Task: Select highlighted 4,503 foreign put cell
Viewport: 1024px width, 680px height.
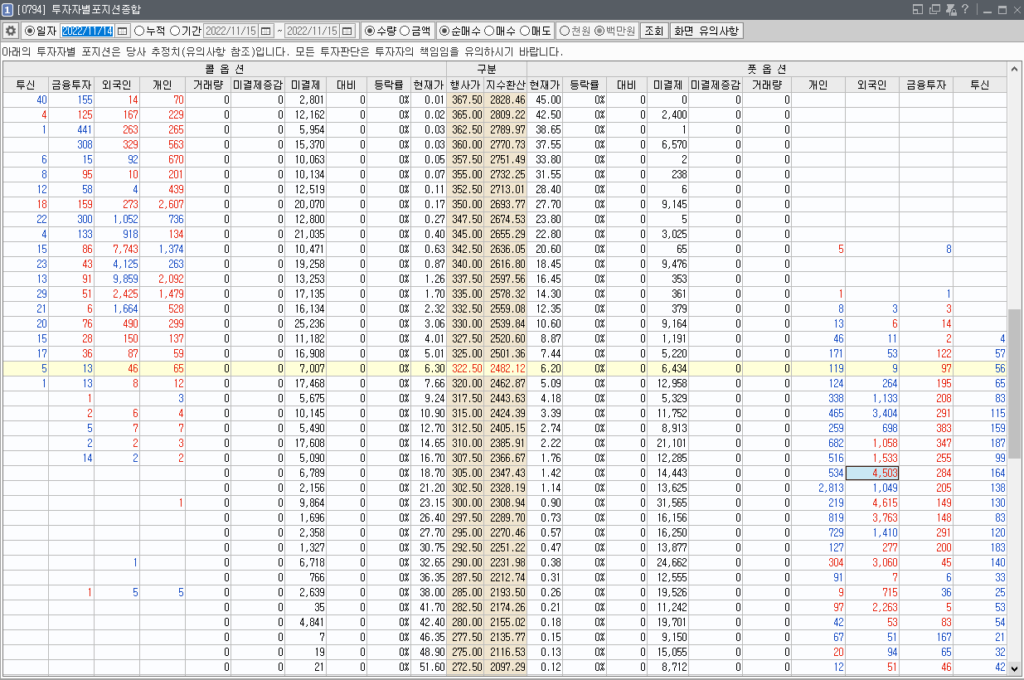Action: coord(872,473)
